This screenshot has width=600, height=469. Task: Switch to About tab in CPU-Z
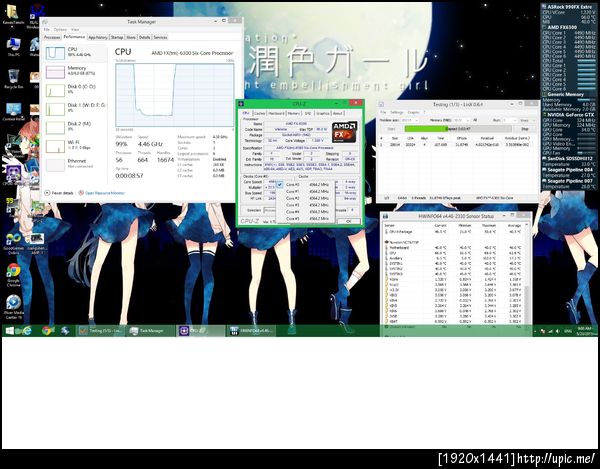(x=338, y=114)
